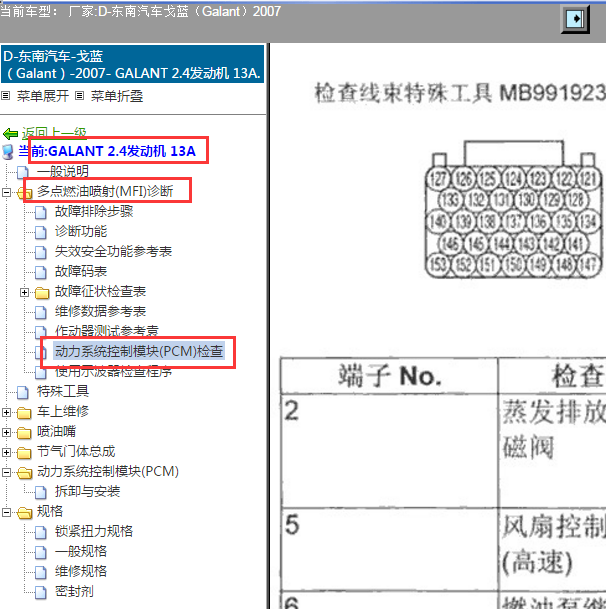Click page icon beside 维修规格
The width and height of the screenshot is (606, 609).
[x=41, y=572]
